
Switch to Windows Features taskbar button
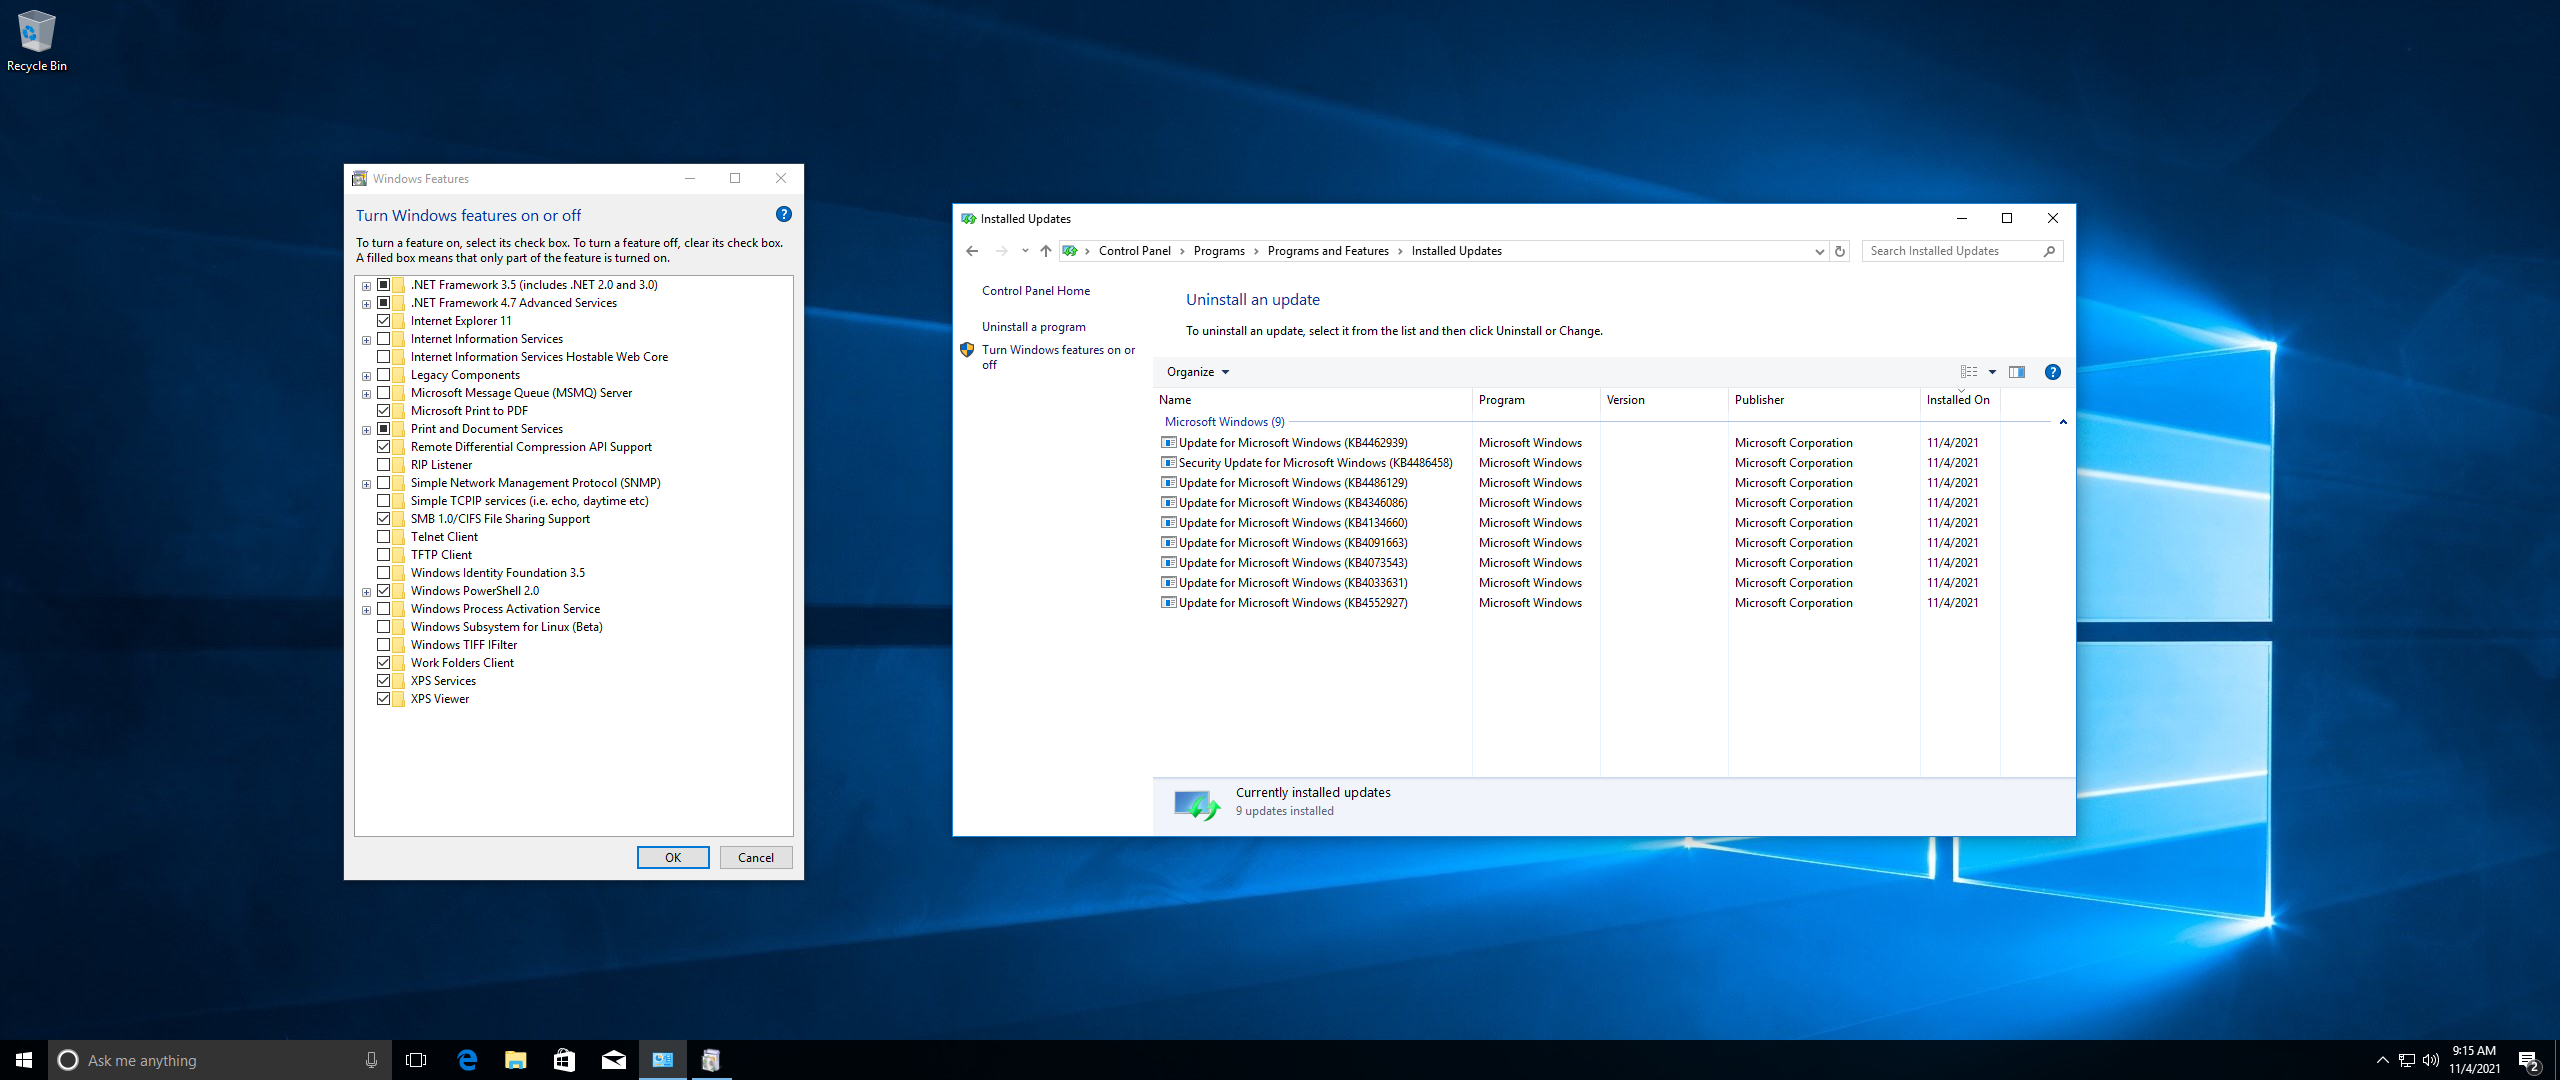tap(711, 1060)
